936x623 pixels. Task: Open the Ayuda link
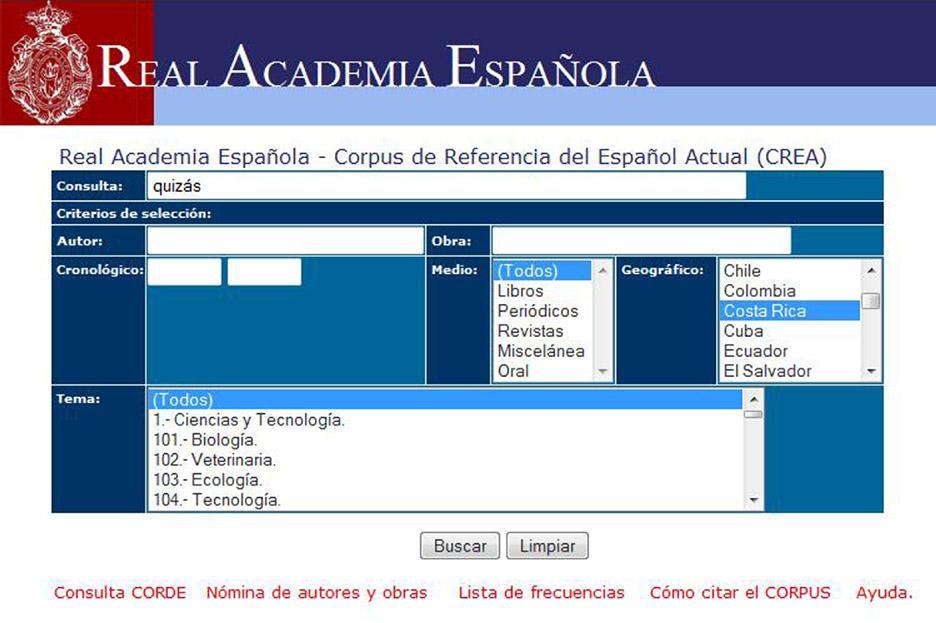point(885,593)
